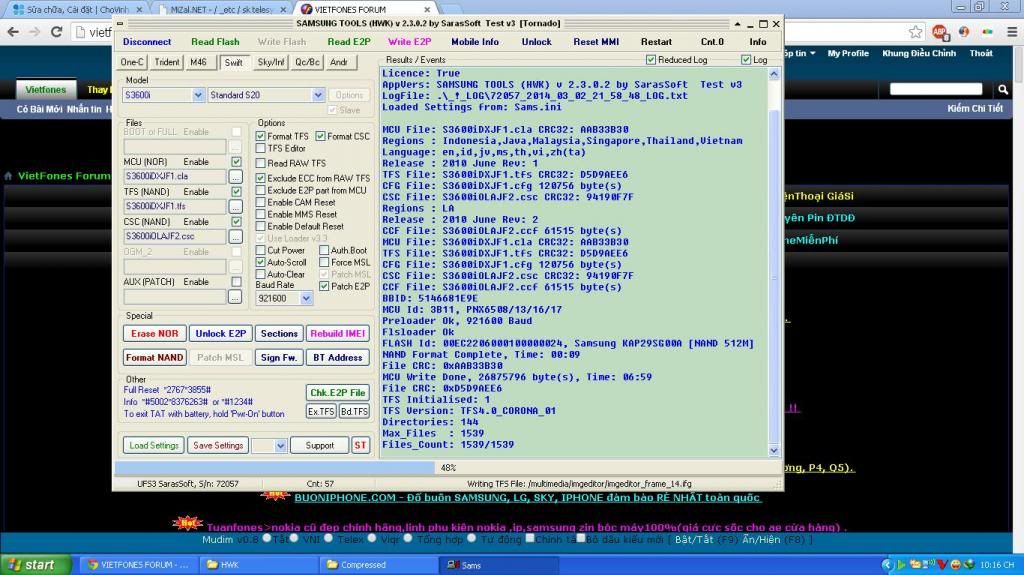Click the MCU file name field

pos(174,176)
